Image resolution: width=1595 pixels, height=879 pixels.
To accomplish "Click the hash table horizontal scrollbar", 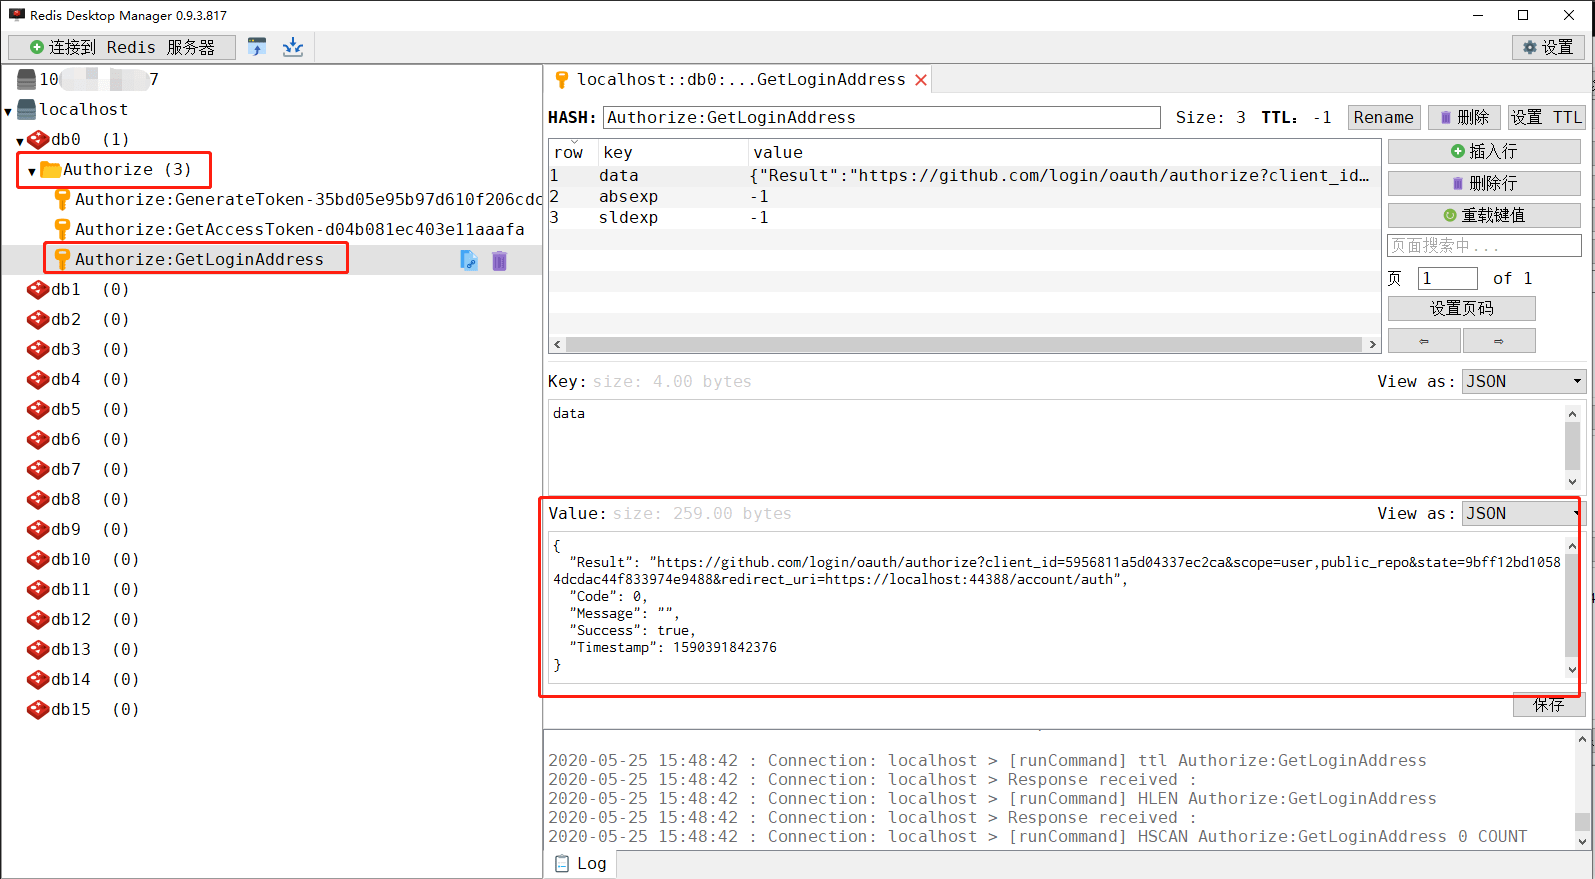I will coord(963,344).
